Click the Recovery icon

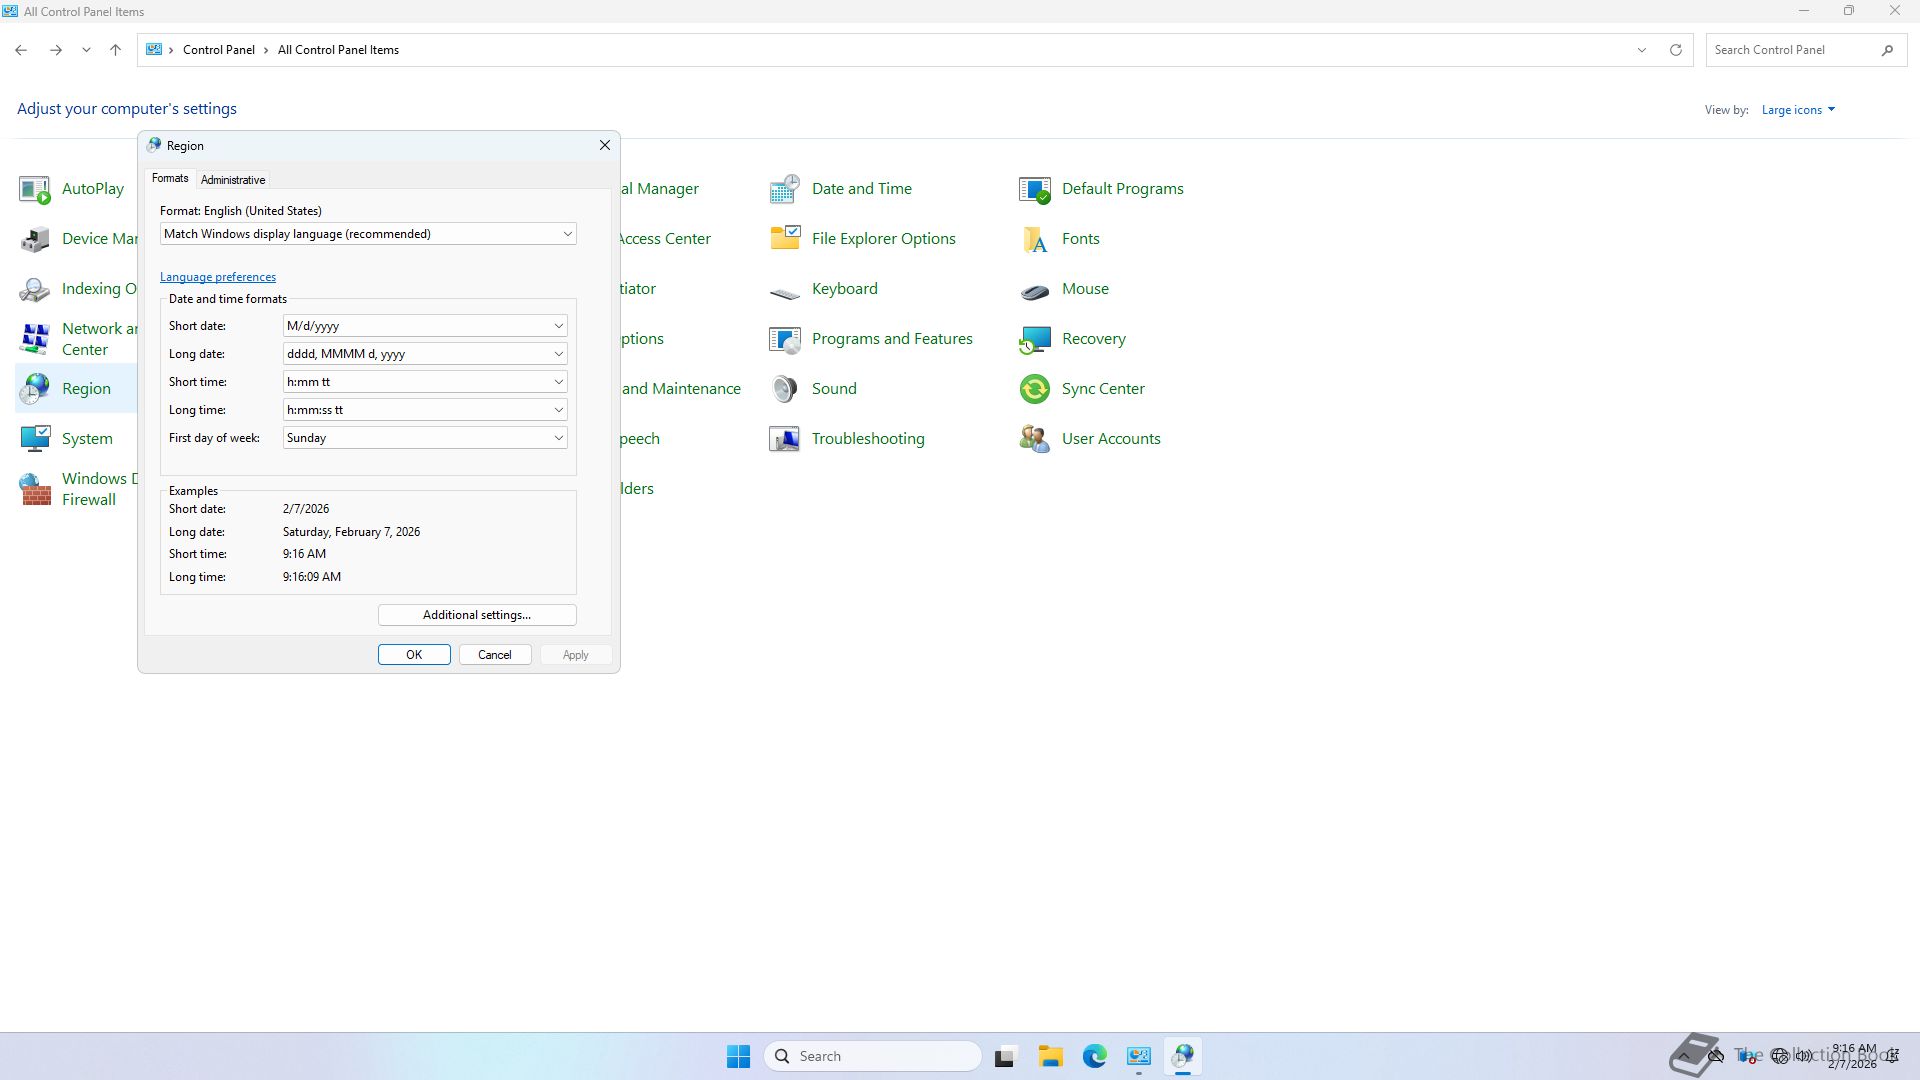[1034, 339]
